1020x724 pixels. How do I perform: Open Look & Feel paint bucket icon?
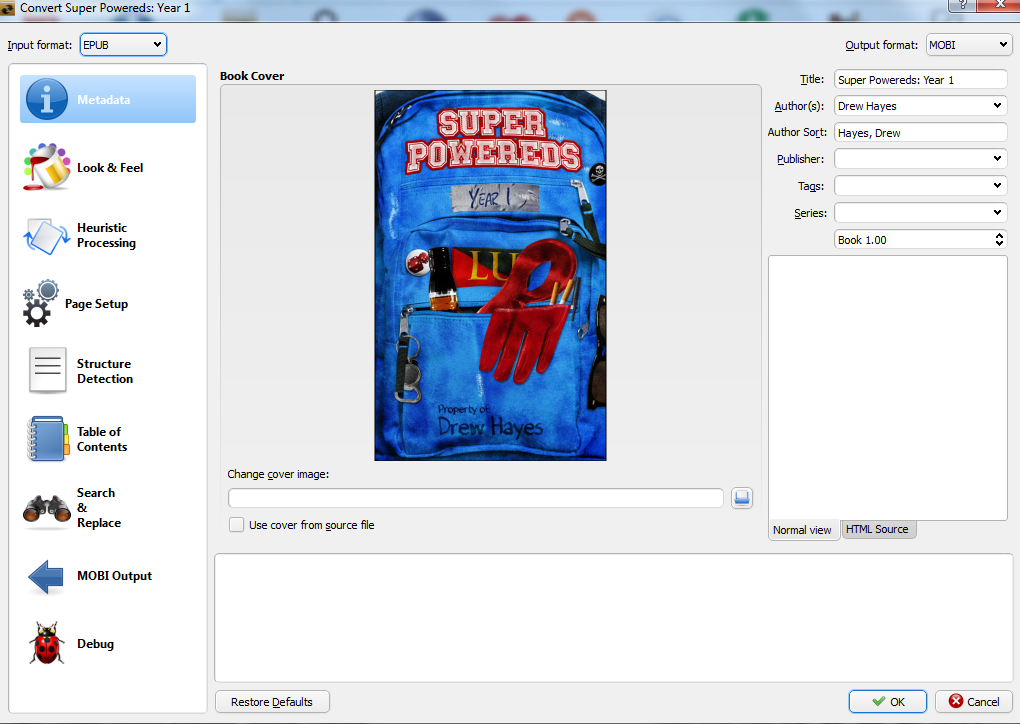(46, 167)
